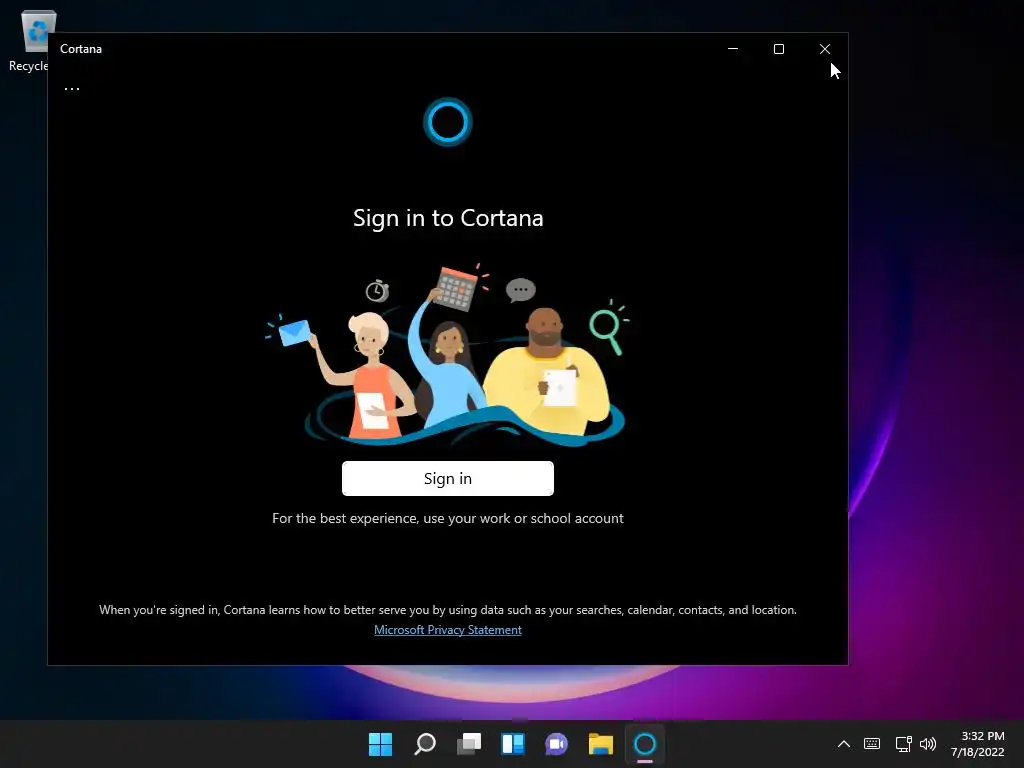Open the Cortana three-dot menu
Viewport: 1024px width, 768px height.
[x=72, y=88]
